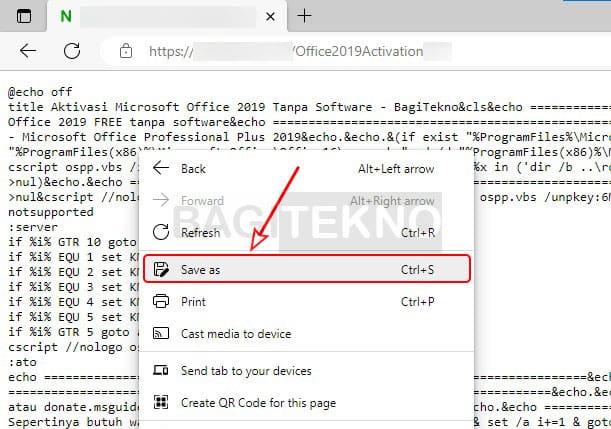This screenshot has width=611, height=429.
Task: Click the '@echo off' line of text
Action: pos(40,92)
